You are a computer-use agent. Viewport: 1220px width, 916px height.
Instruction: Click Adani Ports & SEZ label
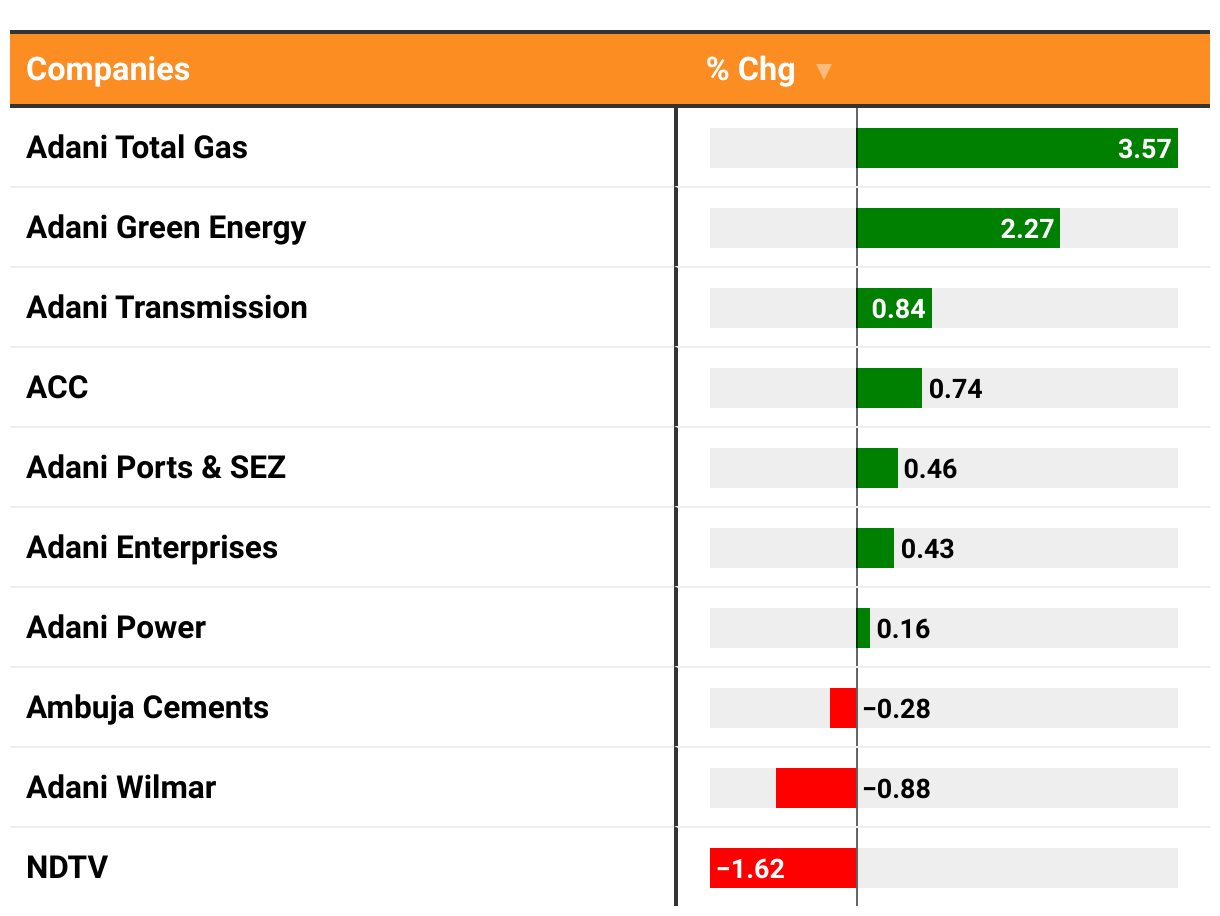[x=156, y=467]
